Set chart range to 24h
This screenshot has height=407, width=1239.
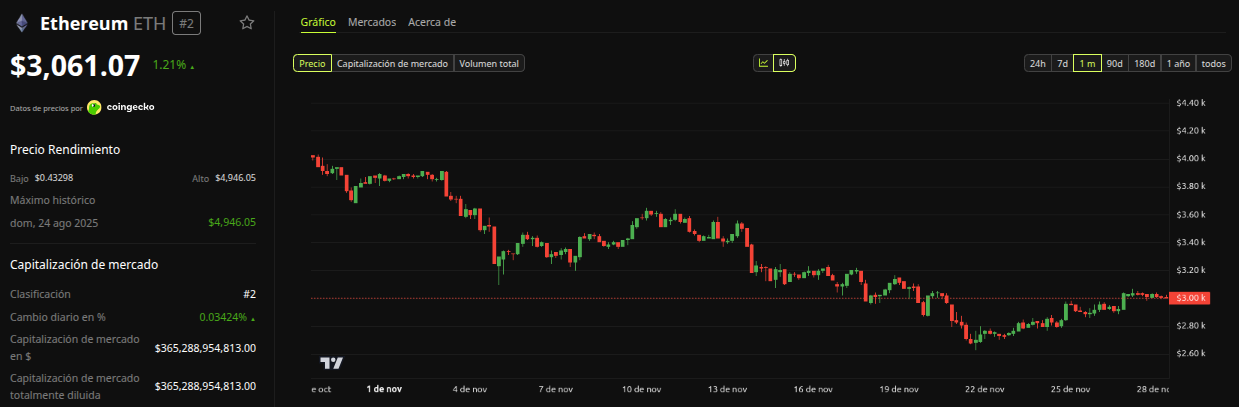tap(1037, 63)
